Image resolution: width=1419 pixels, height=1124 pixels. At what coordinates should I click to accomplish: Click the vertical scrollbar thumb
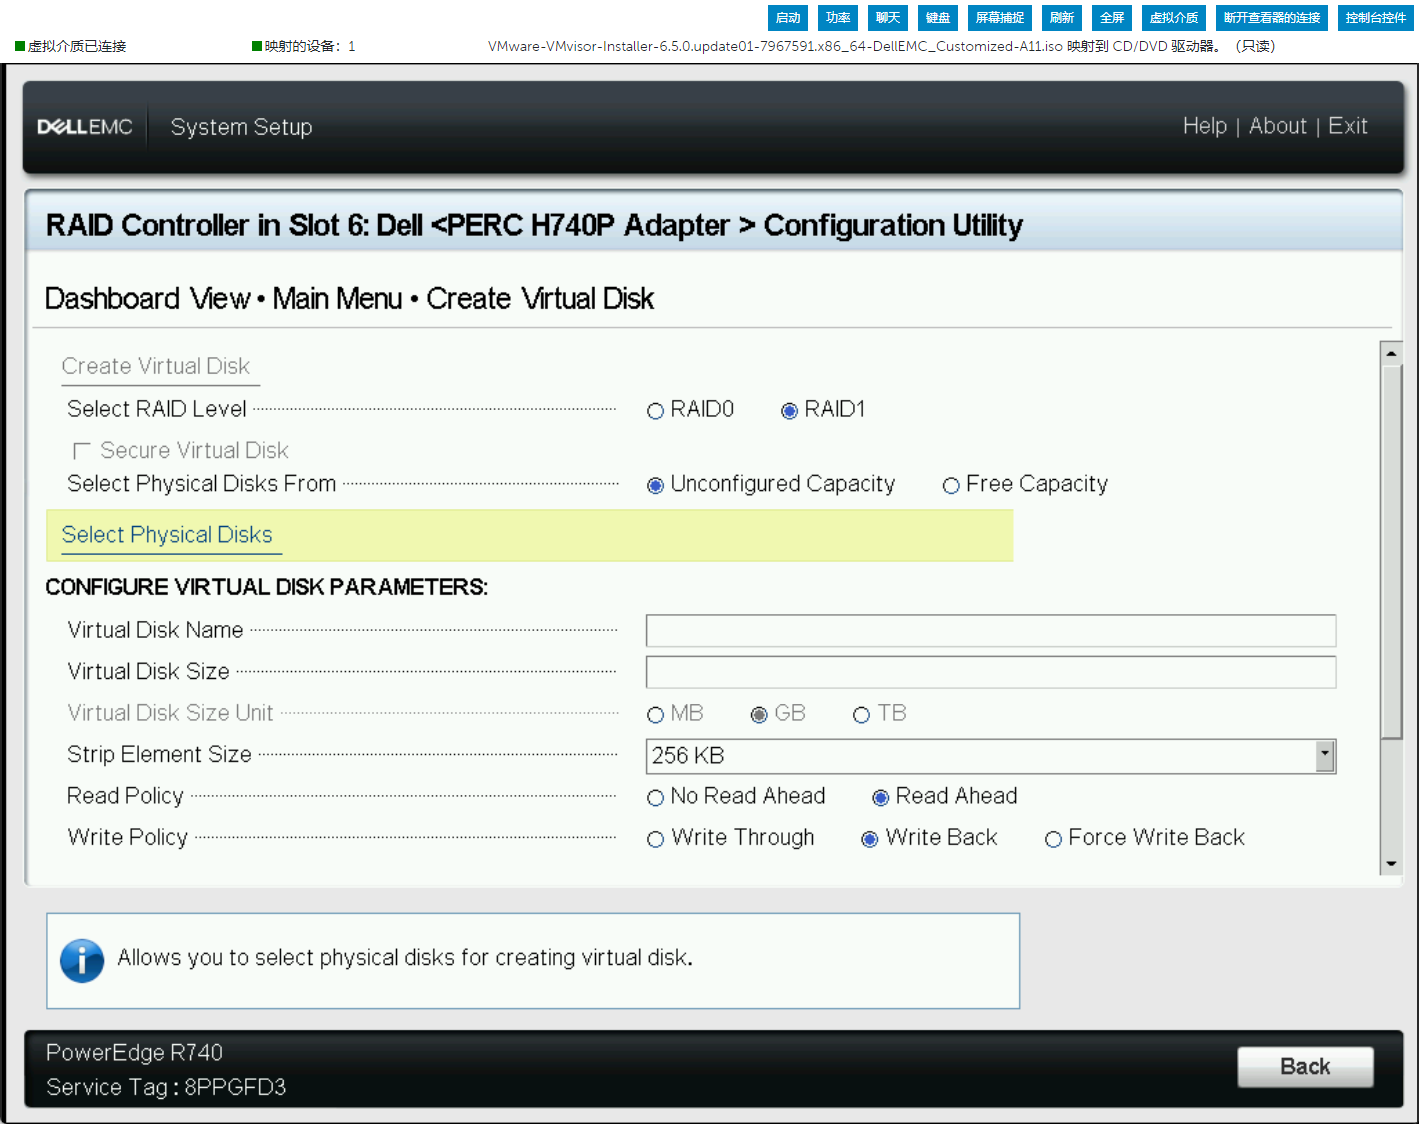pos(1391,552)
